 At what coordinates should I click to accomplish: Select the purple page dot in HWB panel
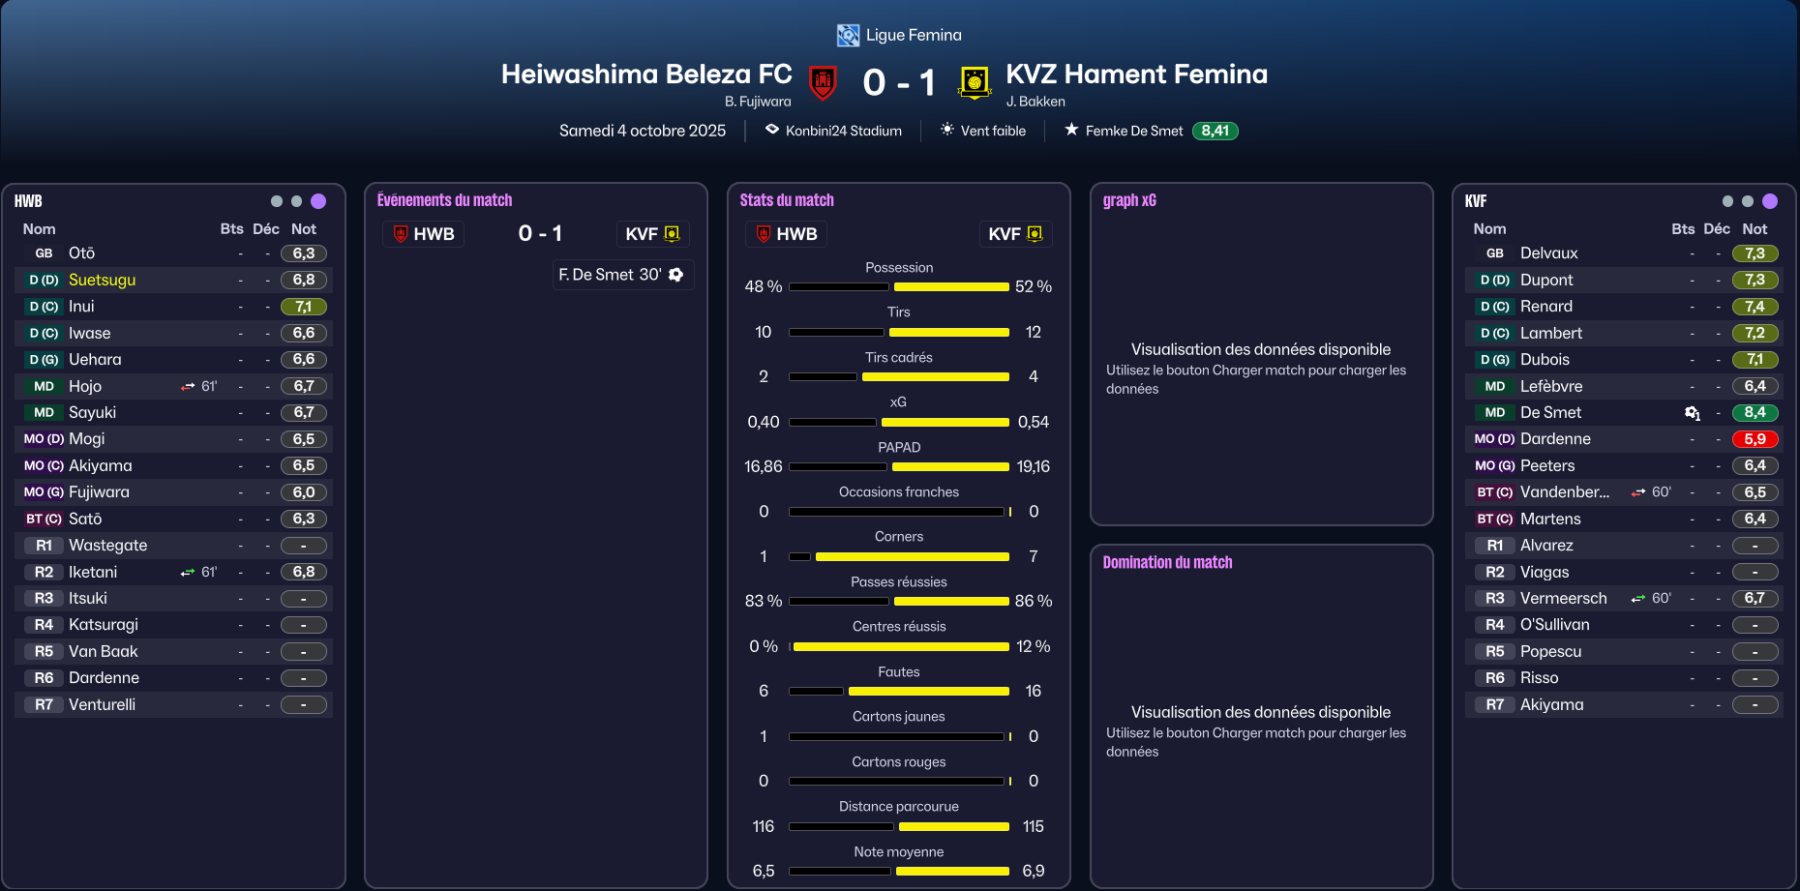(318, 201)
